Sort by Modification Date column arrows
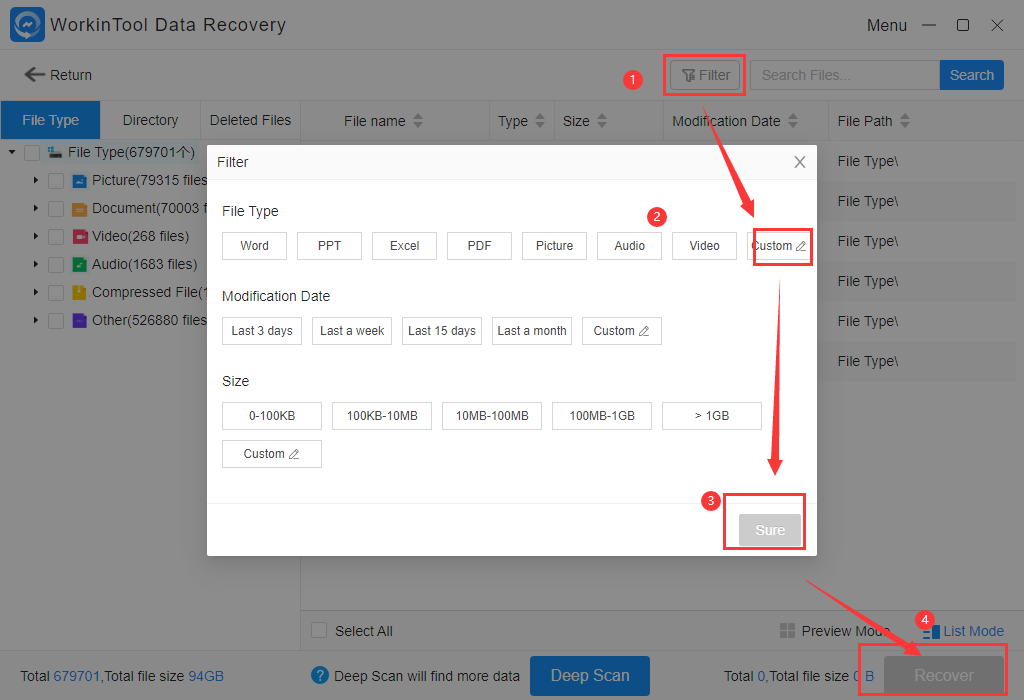1024x700 pixels. [x=793, y=121]
